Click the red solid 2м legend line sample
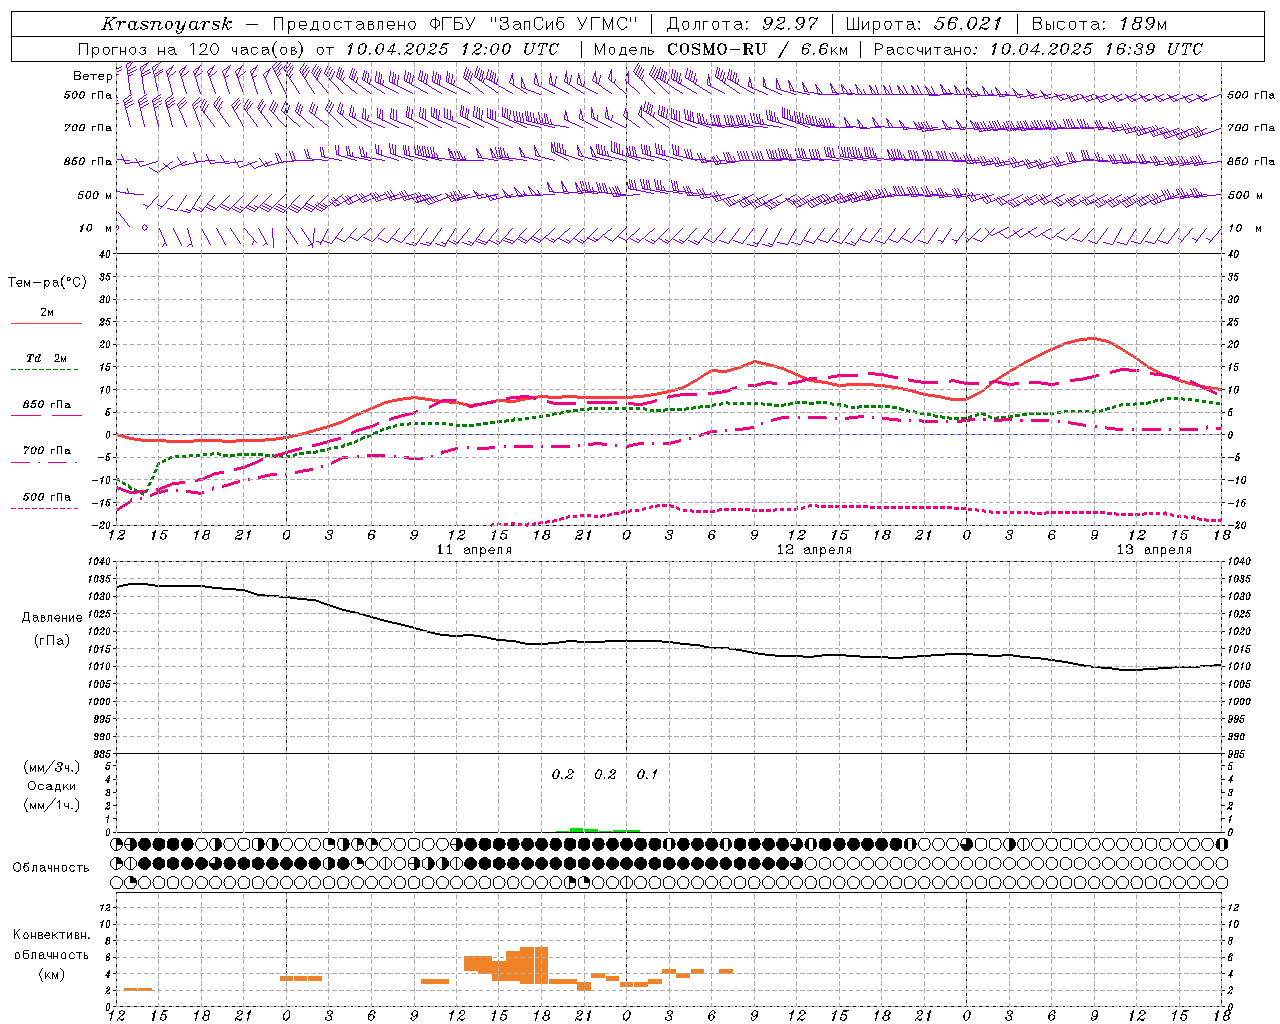This screenshot has width=1280, height=1024. pos(46,323)
